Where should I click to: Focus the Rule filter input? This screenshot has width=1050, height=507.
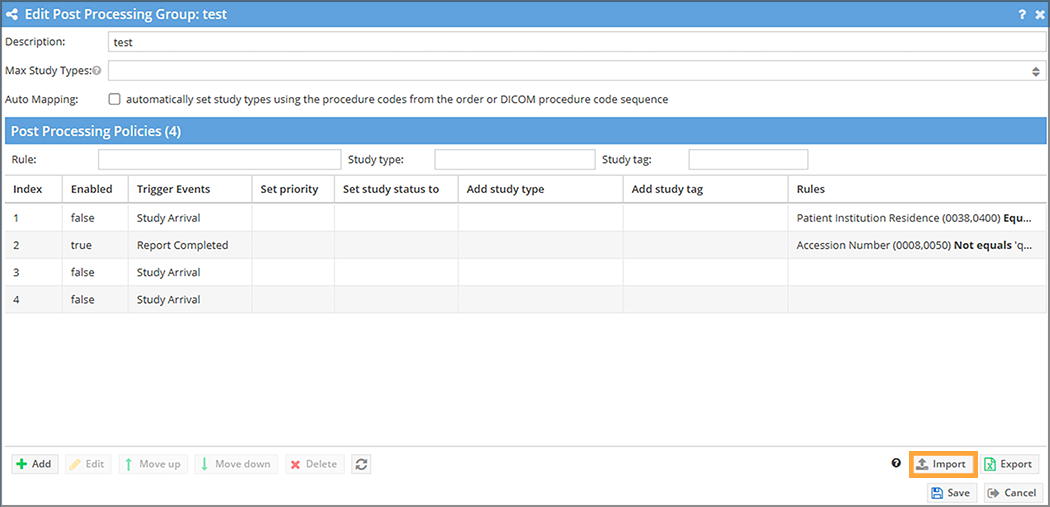tap(219, 160)
